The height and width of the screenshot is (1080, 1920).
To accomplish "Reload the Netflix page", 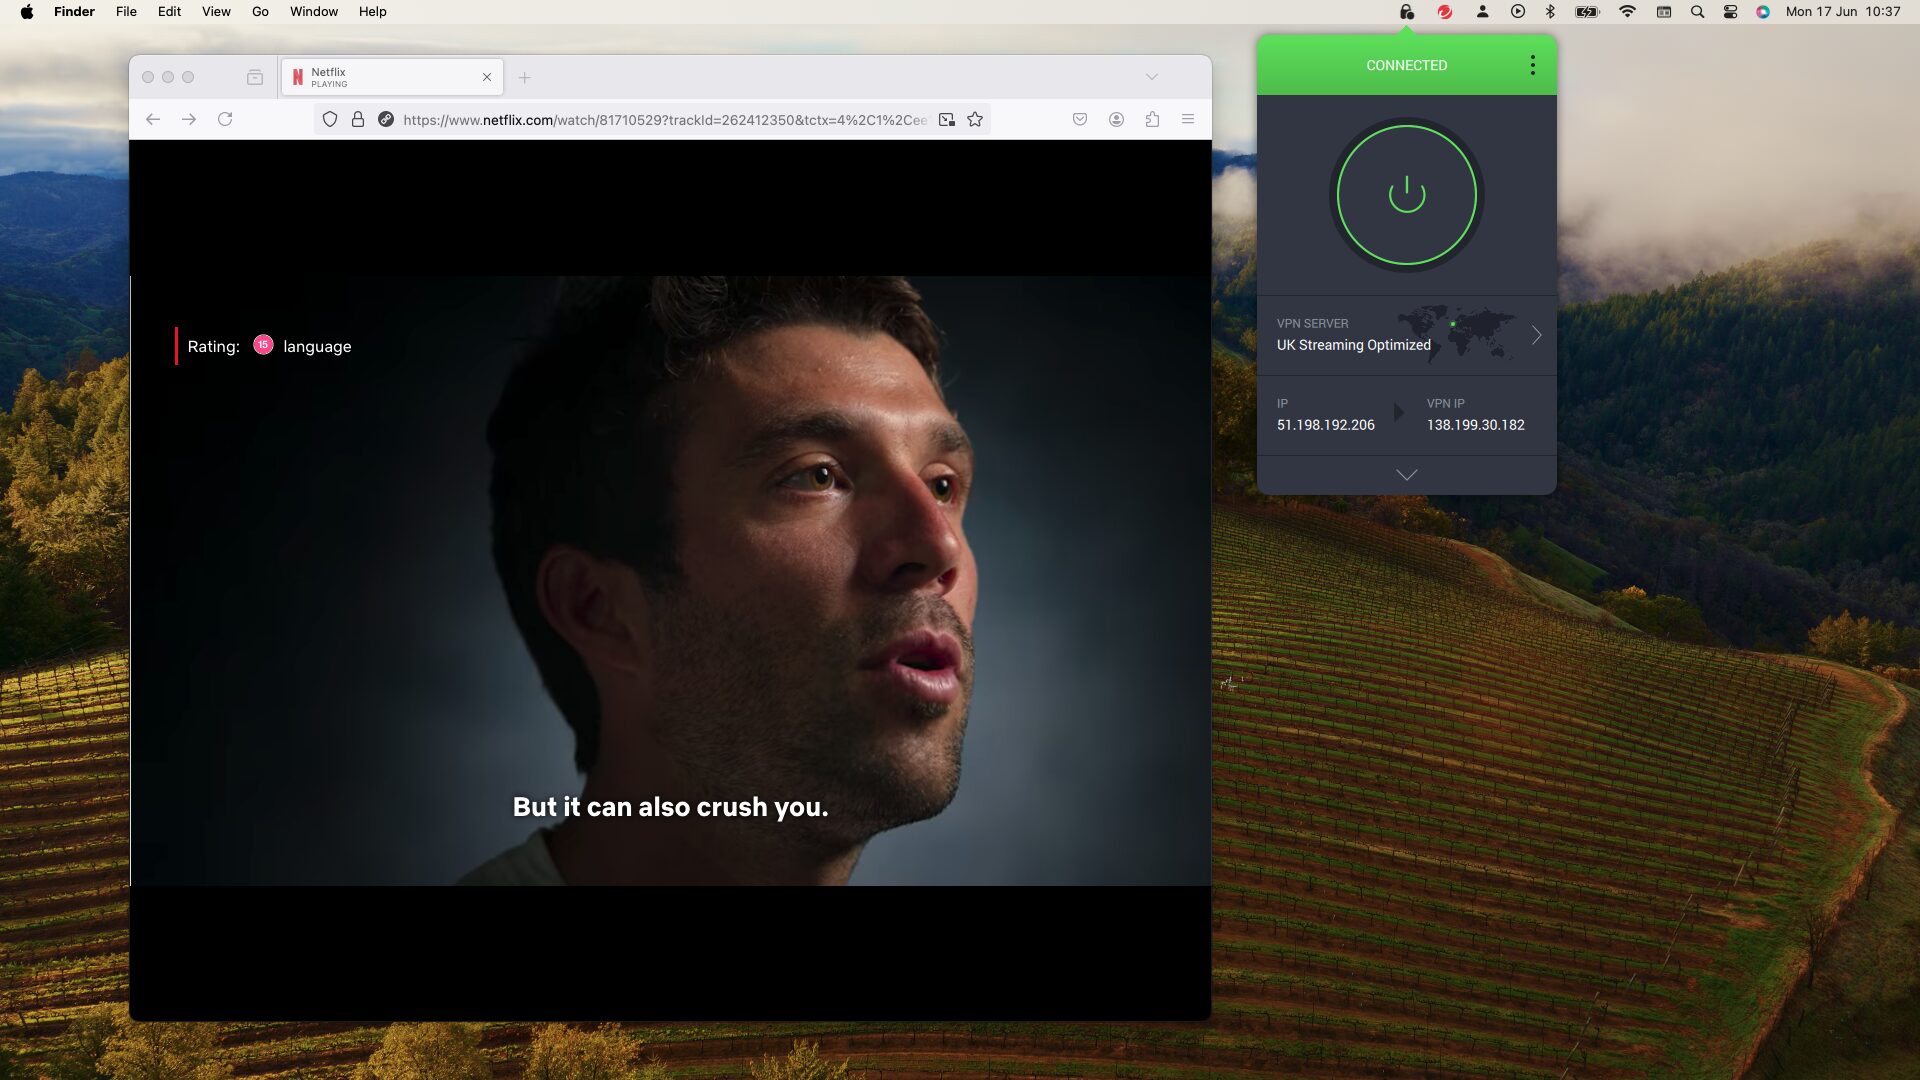I will tap(225, 119).
